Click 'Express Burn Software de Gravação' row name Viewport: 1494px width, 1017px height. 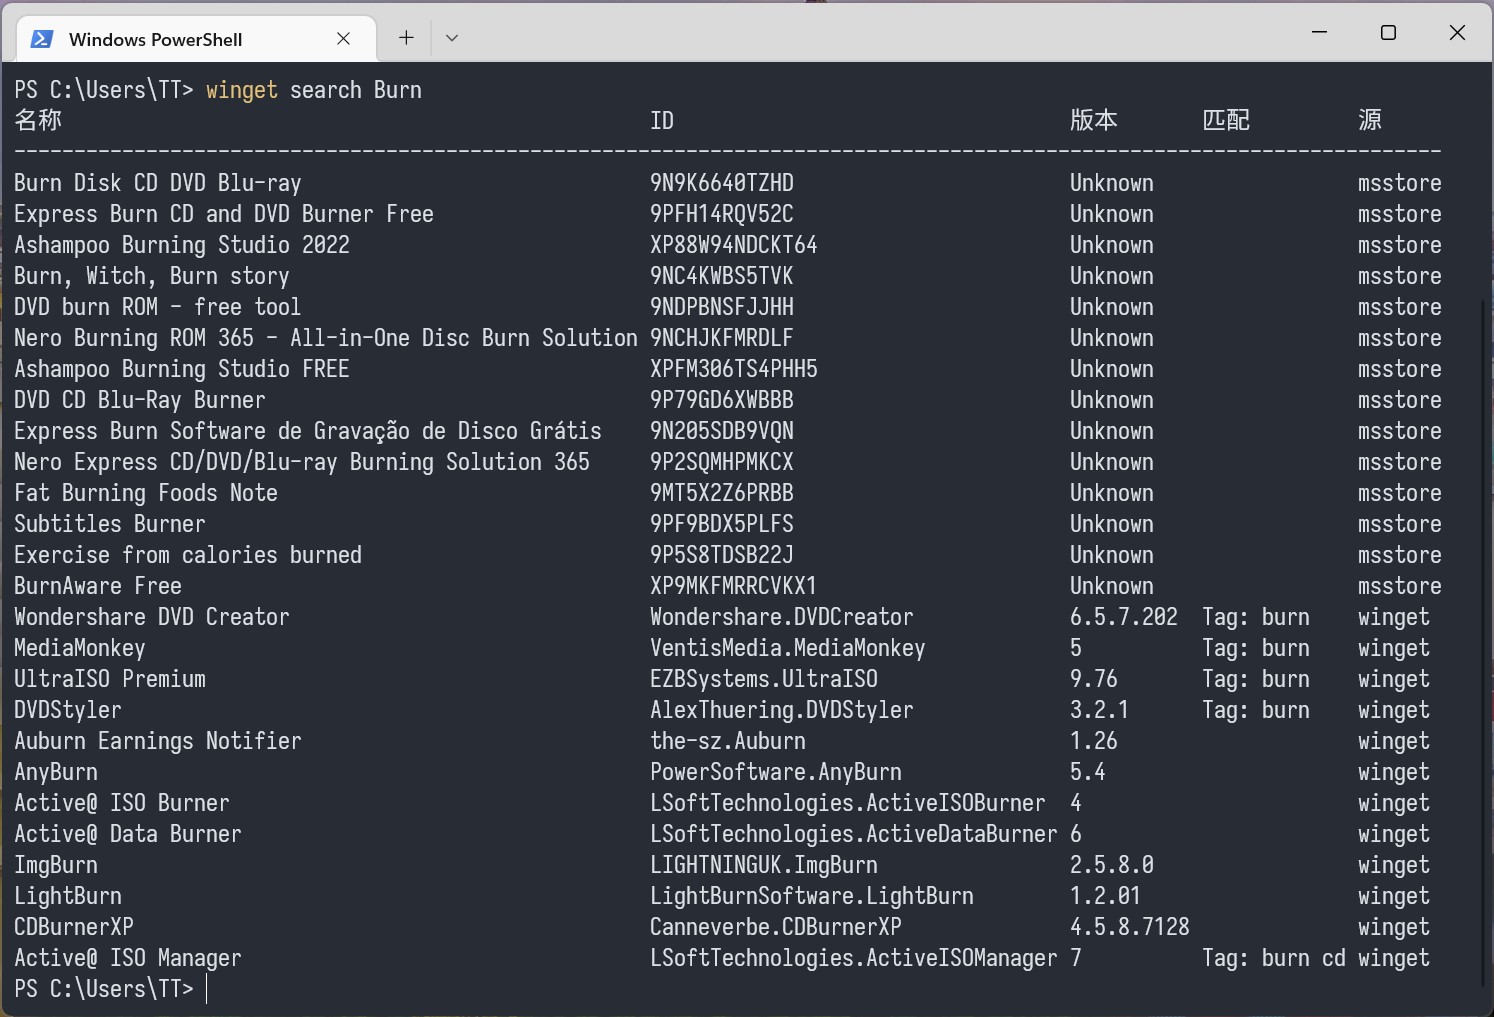[308, 431]
